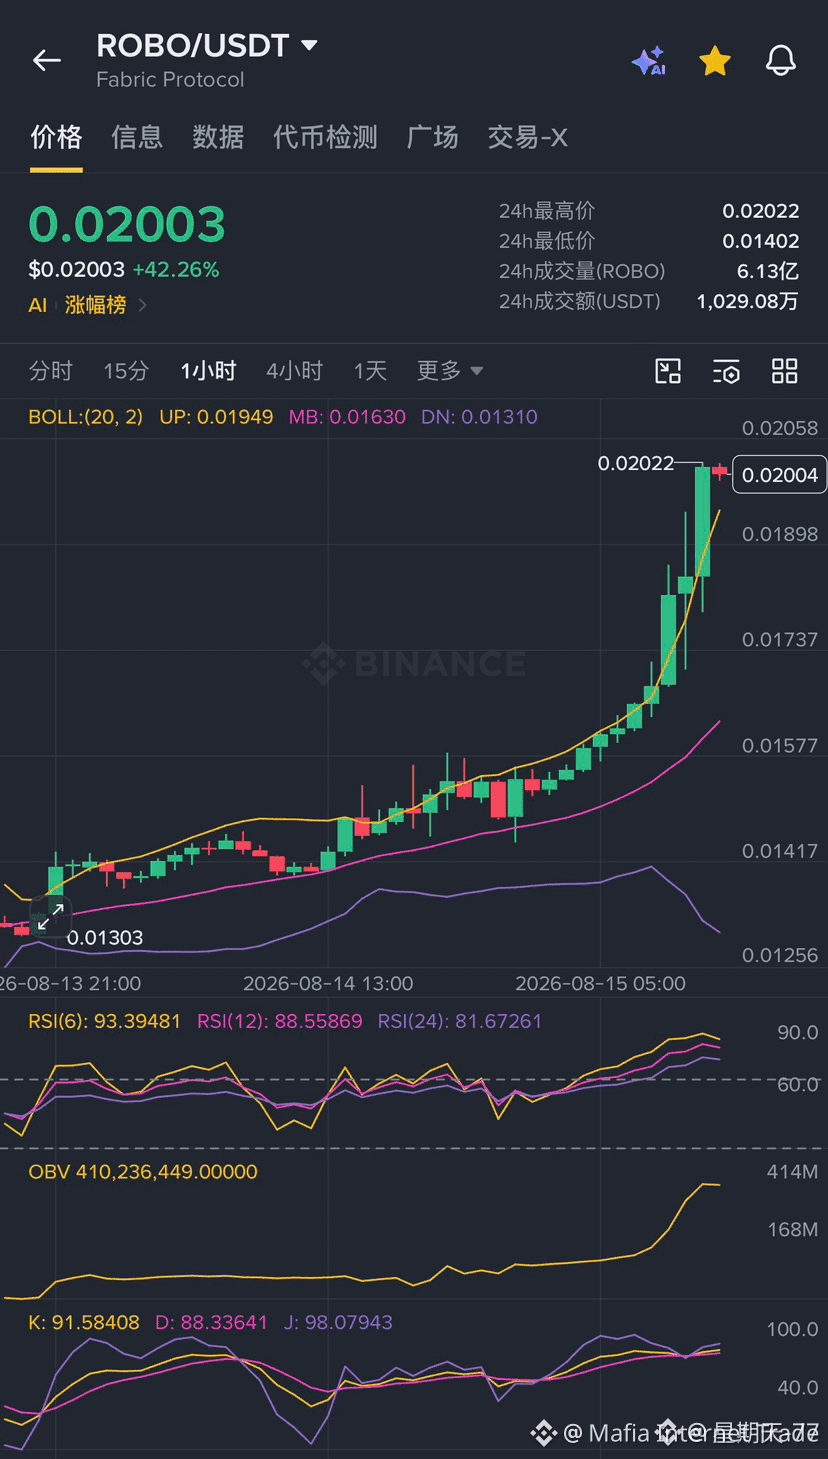Screen dimensions: 828x1459
Task: Expand chart to fullscreen with arrows icon
Action: click(50, 916)
